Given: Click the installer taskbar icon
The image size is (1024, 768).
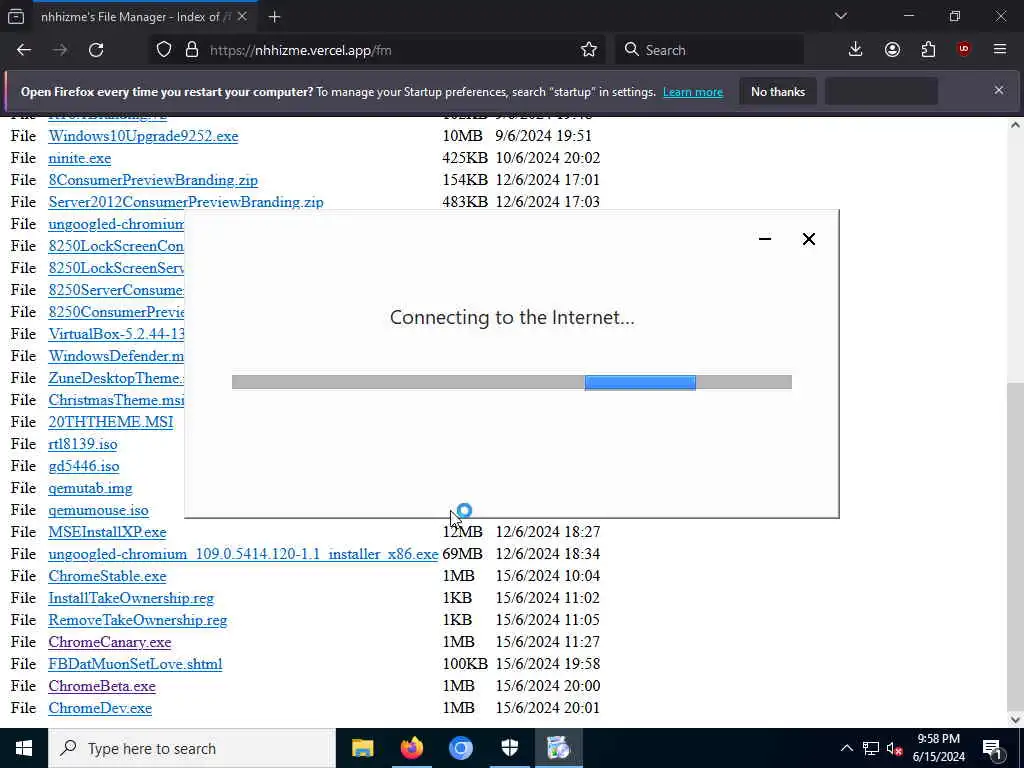Looking at the screenshot, I should [558, 748].
